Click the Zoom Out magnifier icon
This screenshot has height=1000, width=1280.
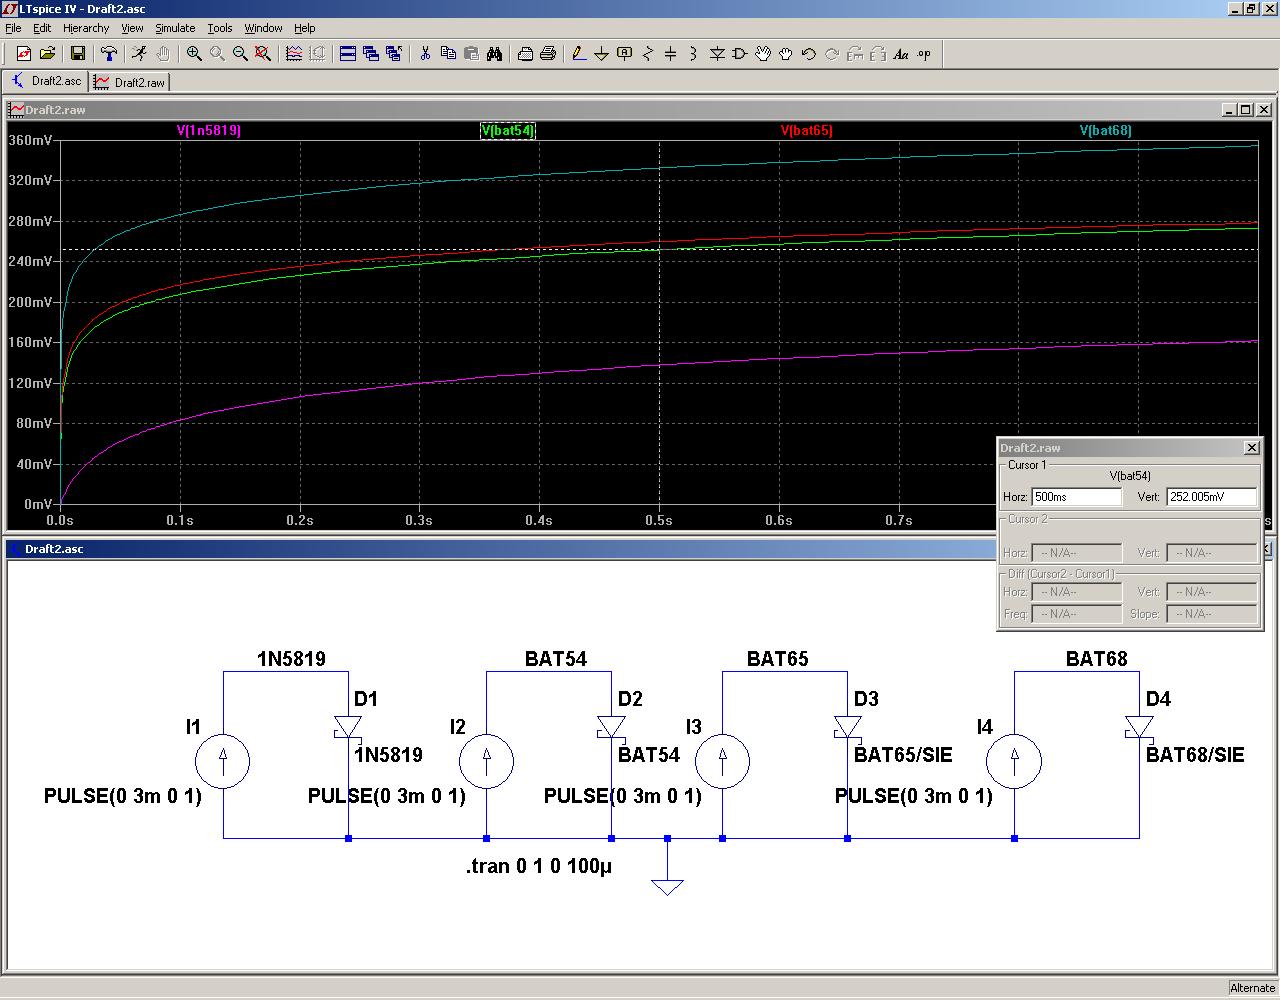click(x=240, y=54)
